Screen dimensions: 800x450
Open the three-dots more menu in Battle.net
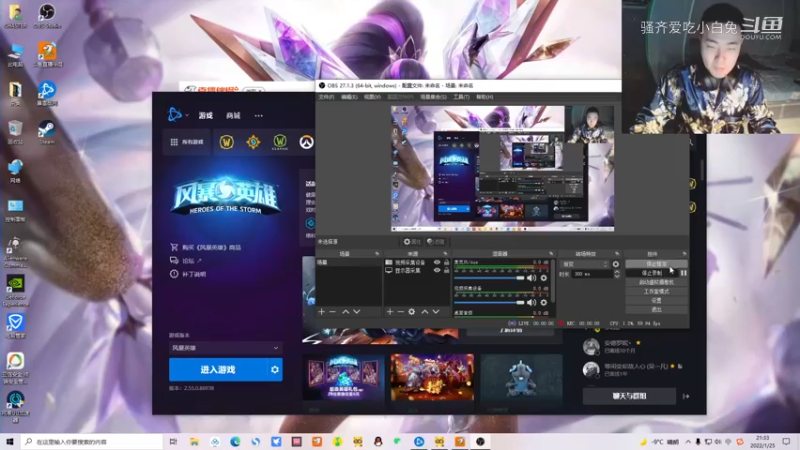click(x=259, y=115)
